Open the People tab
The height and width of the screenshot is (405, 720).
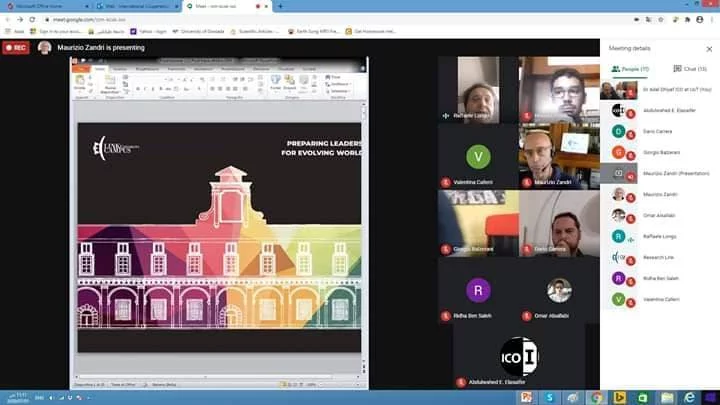tap(630, 69)
